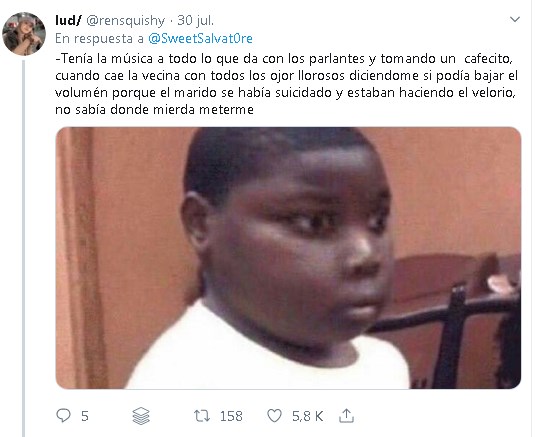The width and height of the screenshot is (538, 437).
Task: Click the tweet text about the vecina
Action: point(286,84)
